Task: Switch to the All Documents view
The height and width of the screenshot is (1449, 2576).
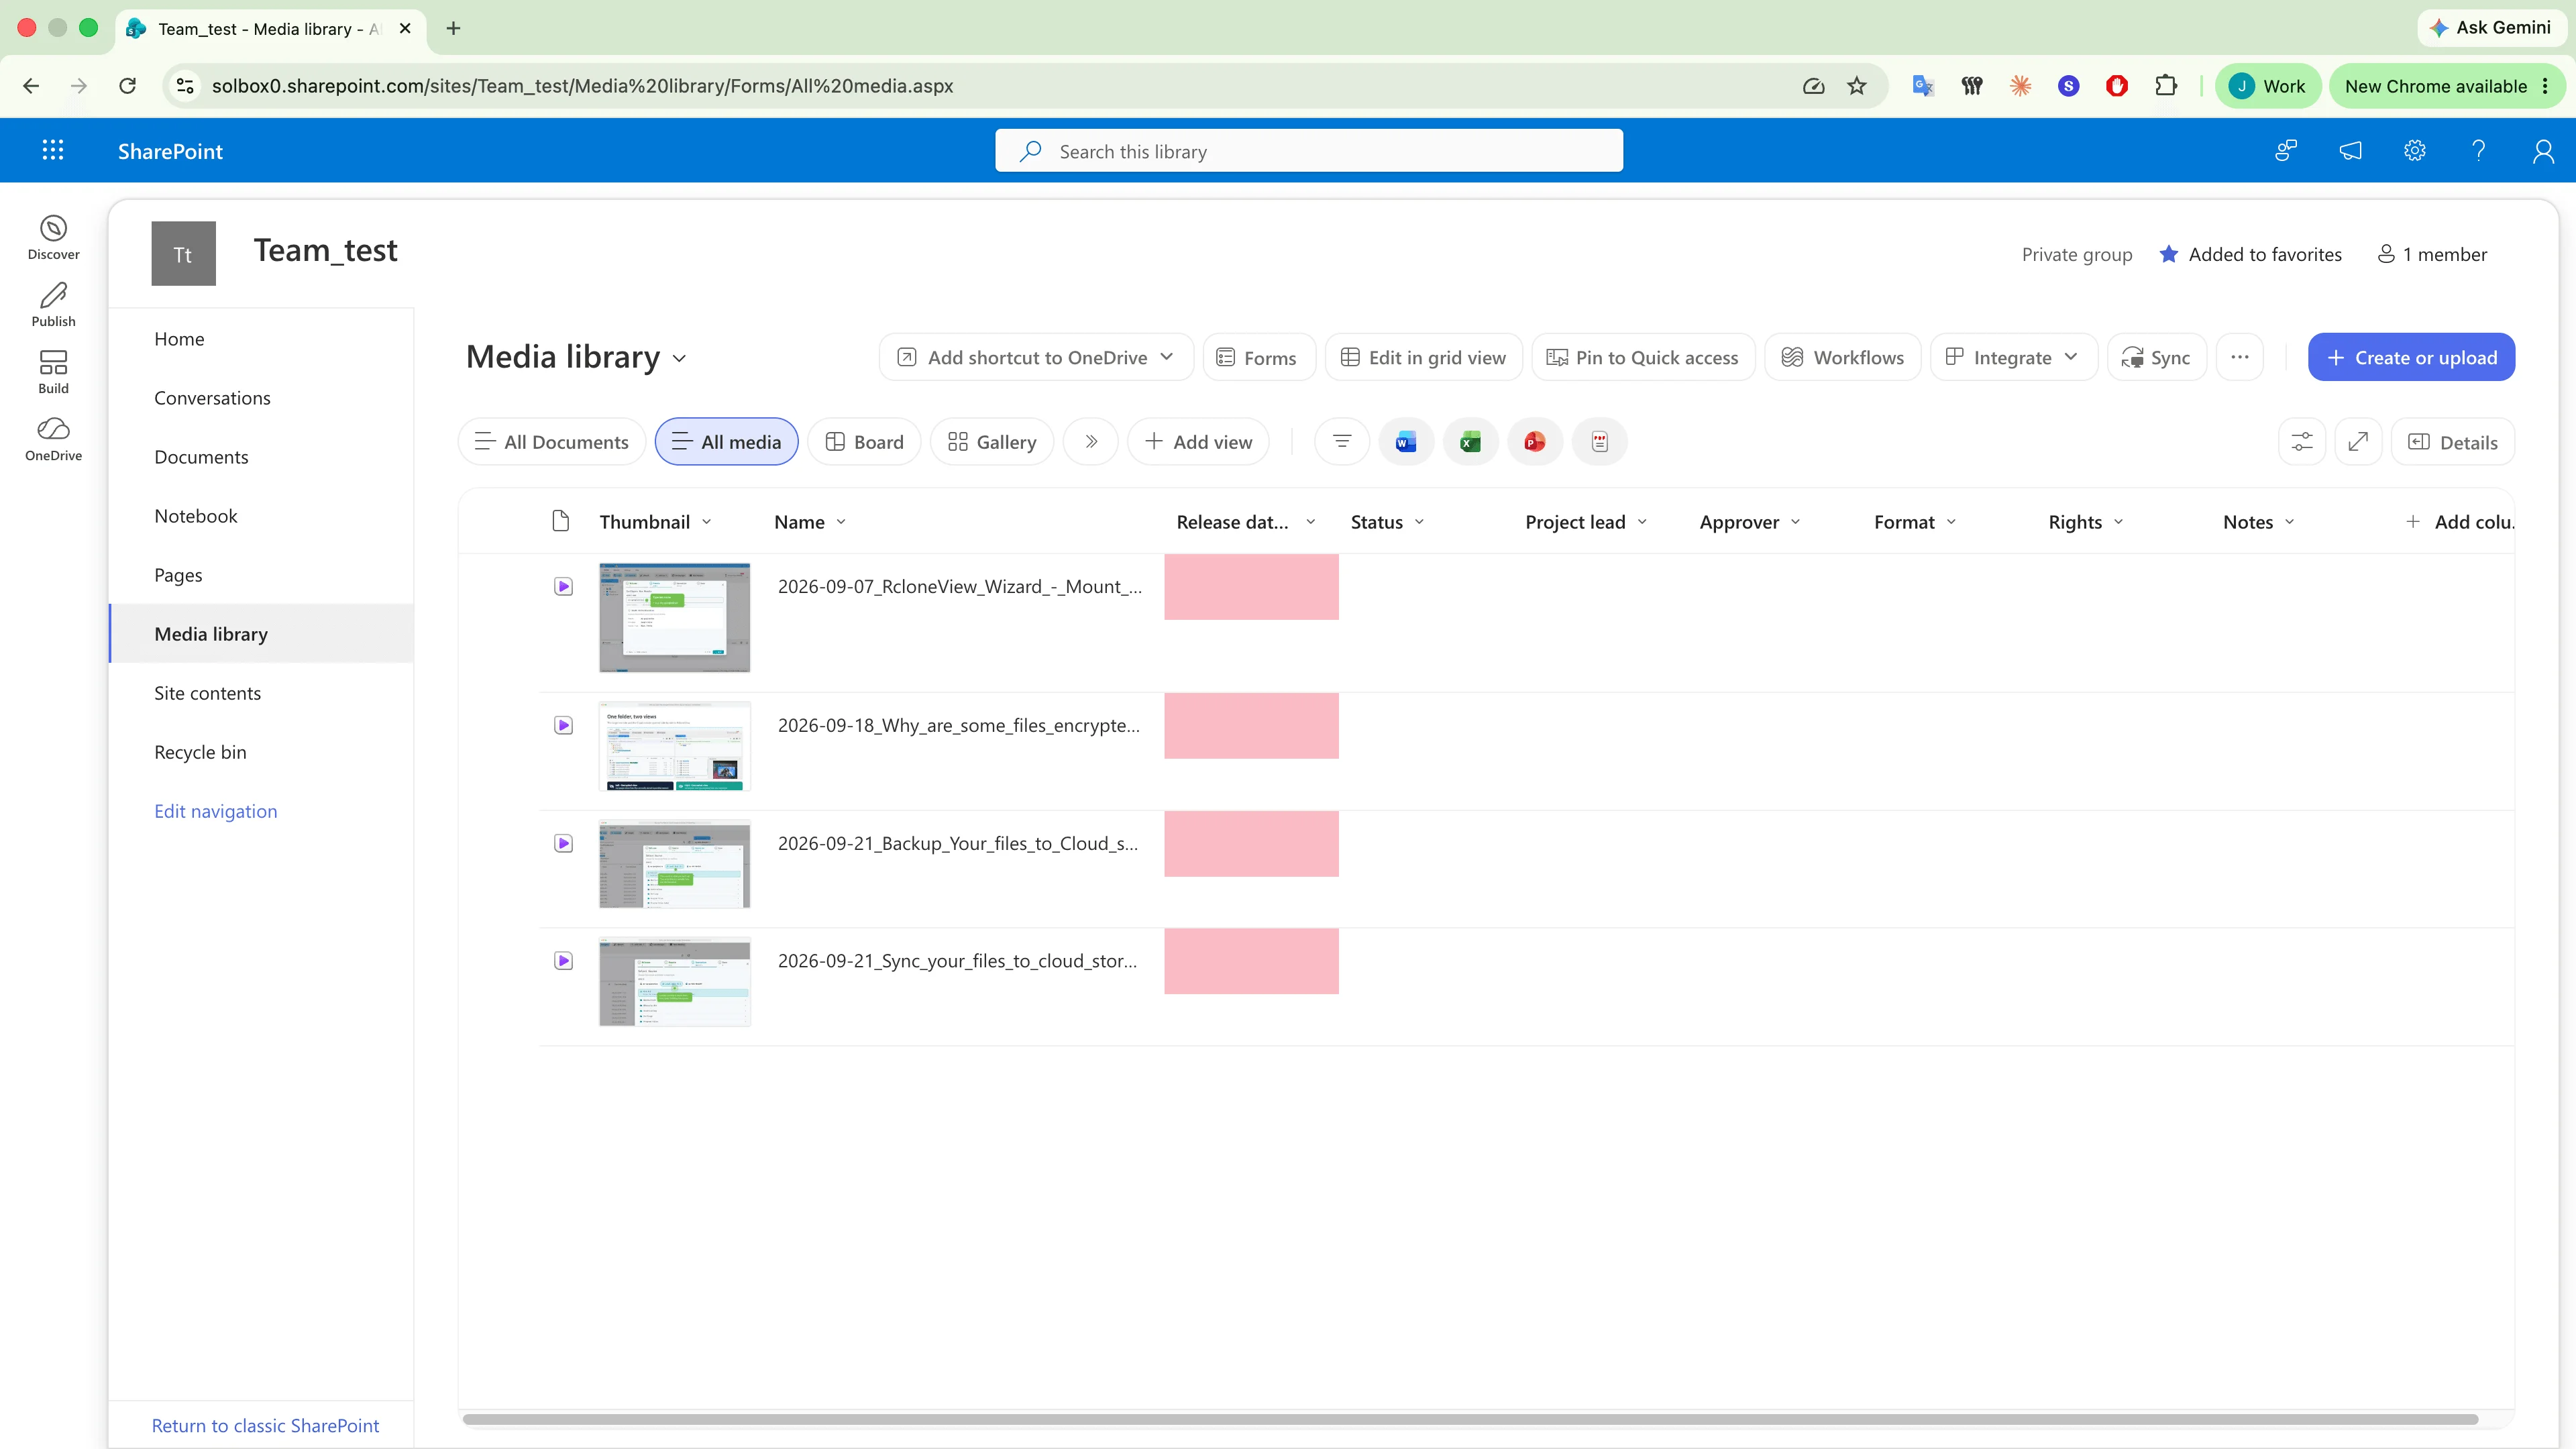Action: (x=552, y=441)
